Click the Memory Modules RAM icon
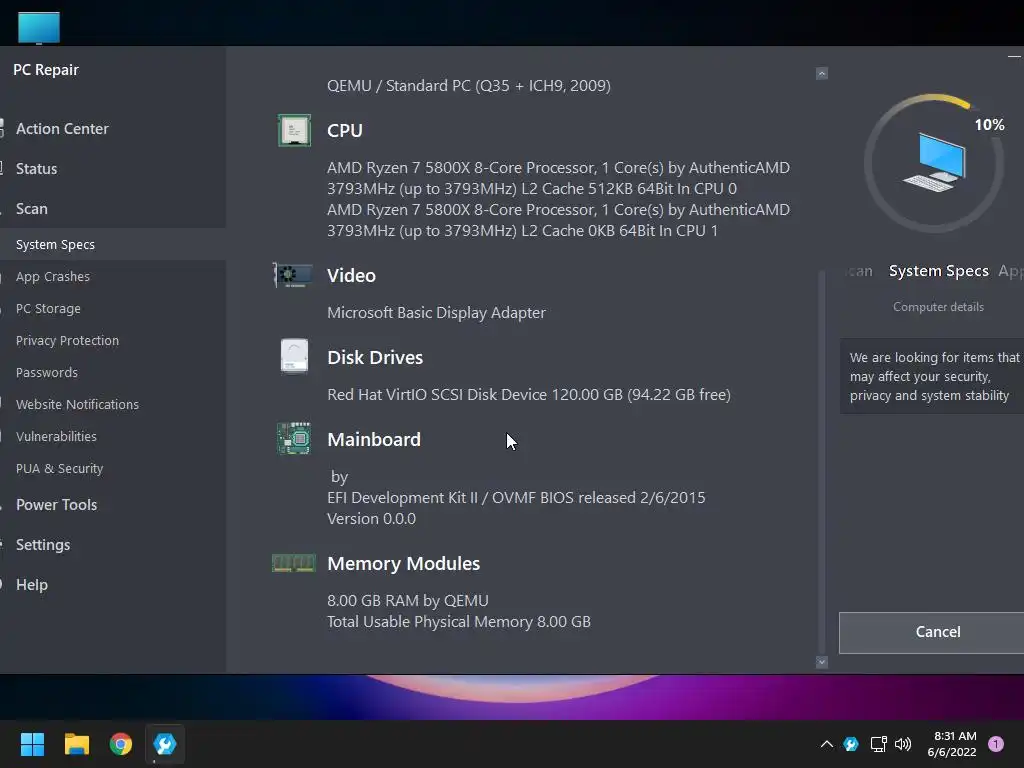The width and height of the screenshot is (1024, 768). click(x=293, y=563)
